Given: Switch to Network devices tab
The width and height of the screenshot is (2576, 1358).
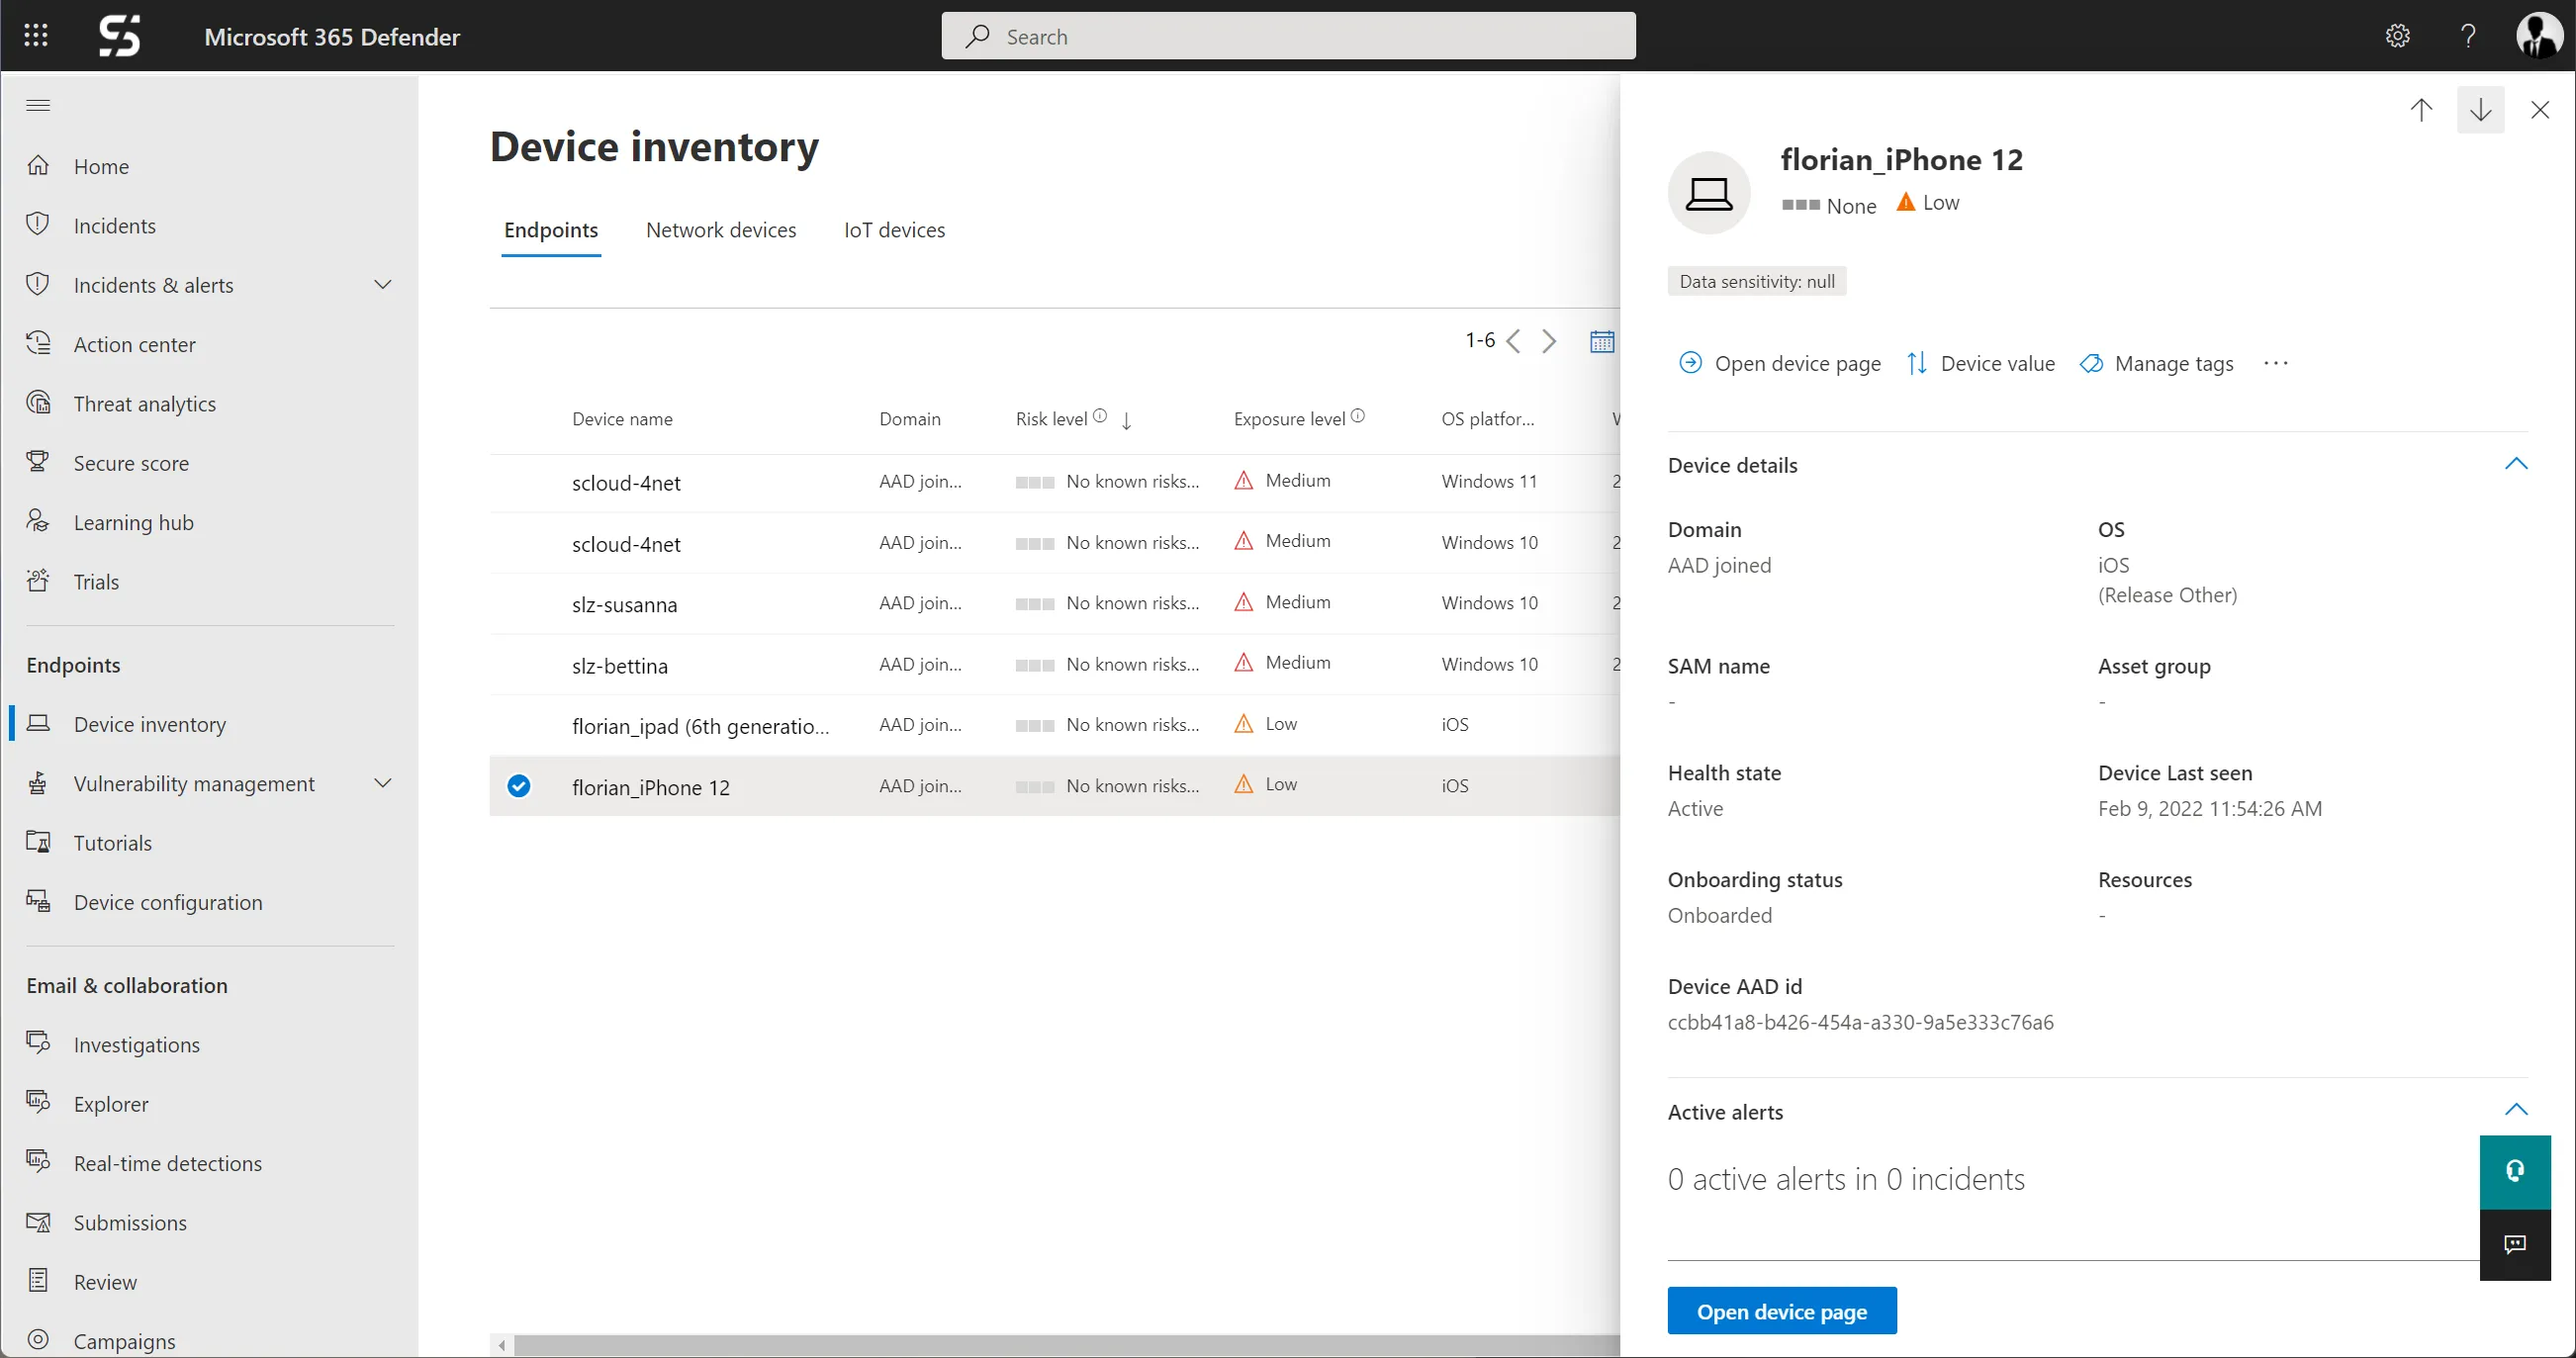Looking at the screenshot, I should coord(721,231).
